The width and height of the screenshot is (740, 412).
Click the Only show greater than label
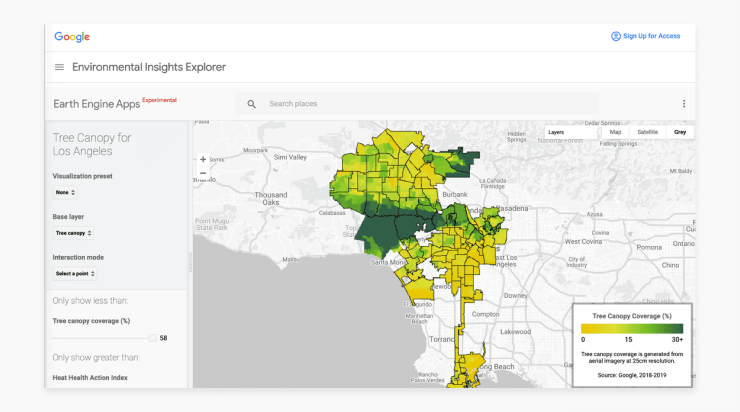coord(96,357)
